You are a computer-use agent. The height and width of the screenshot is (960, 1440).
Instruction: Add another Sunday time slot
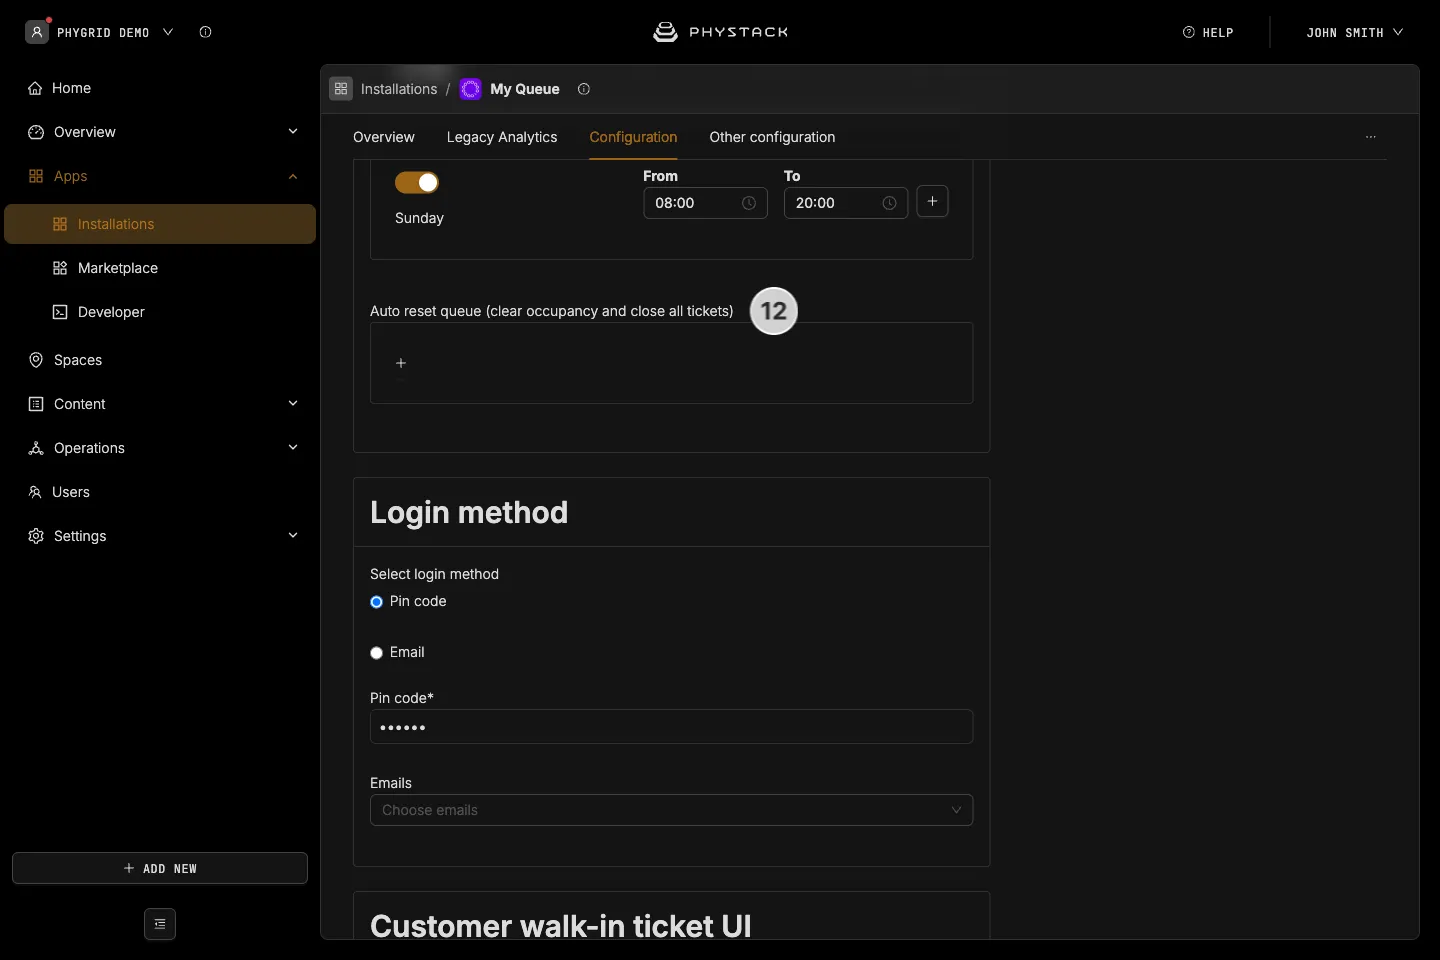click(x=932, y=202)
